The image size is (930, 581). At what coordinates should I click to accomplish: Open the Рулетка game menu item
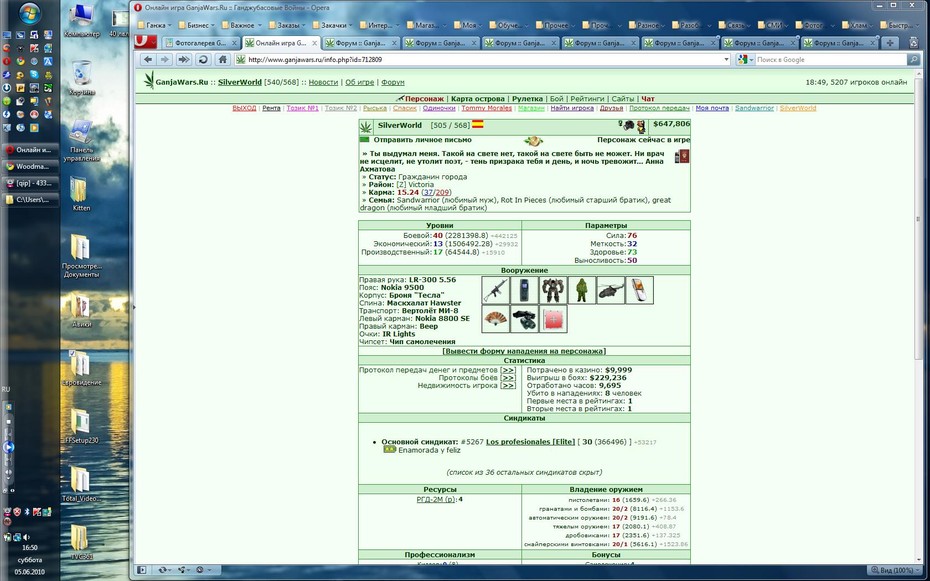coord(527,99)
